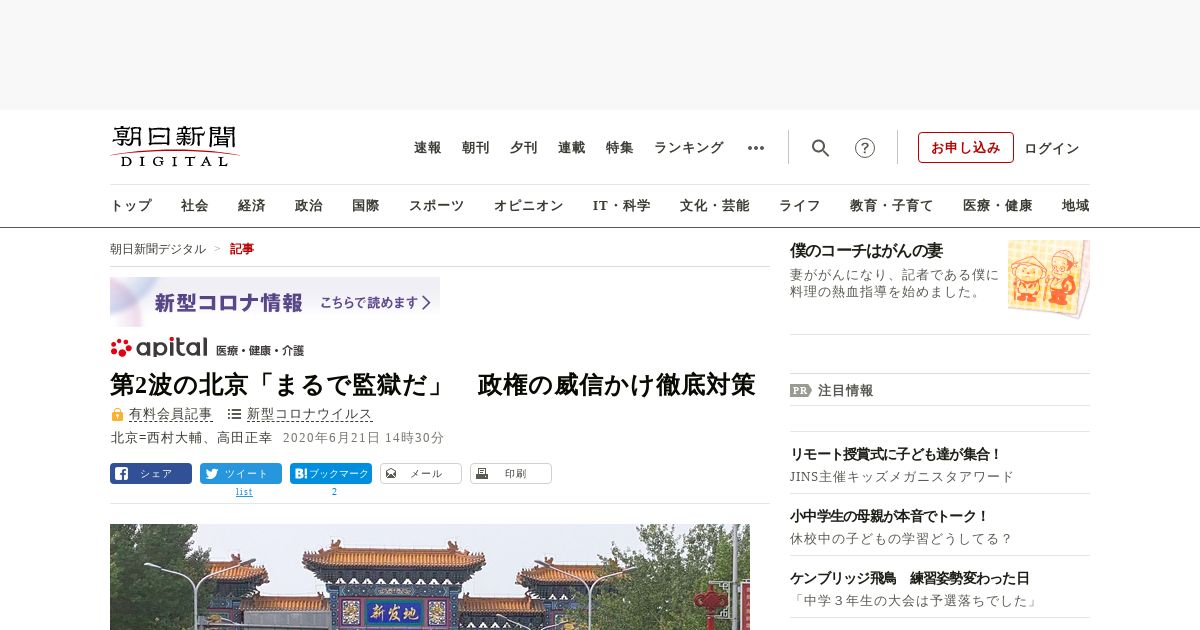The width and height of the screenshot is (1200, 630).
Task: Click 記事 breadcrumb item
Action: click(x=242, y=249)
